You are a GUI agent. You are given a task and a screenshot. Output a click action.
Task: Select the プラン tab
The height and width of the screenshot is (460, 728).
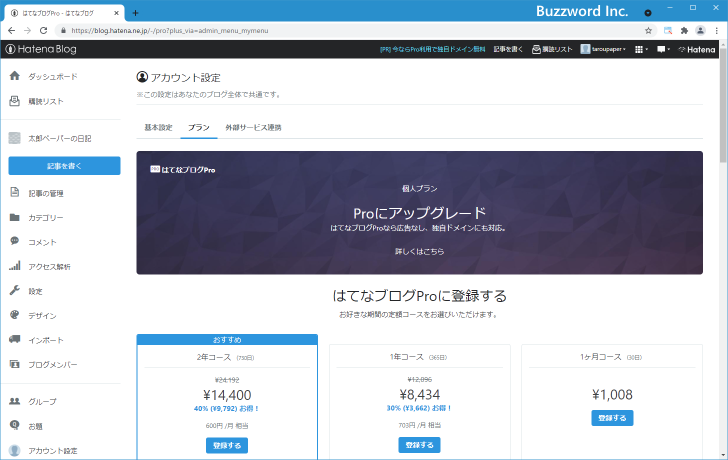[x=199, y=127]
